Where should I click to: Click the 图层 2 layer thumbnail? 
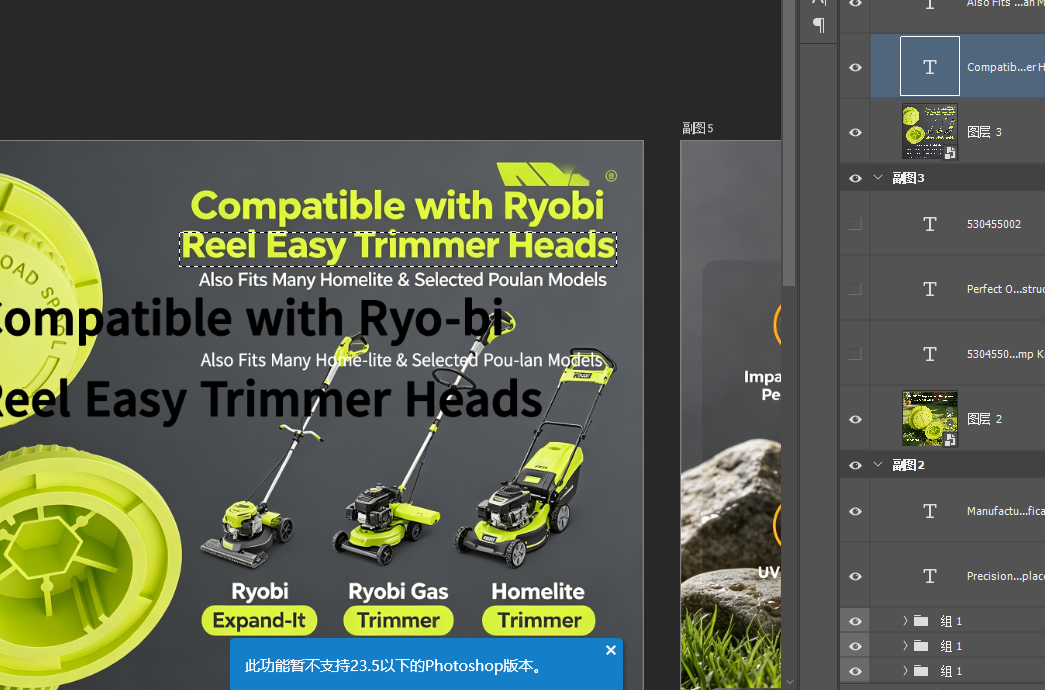(x=930, y=419)
